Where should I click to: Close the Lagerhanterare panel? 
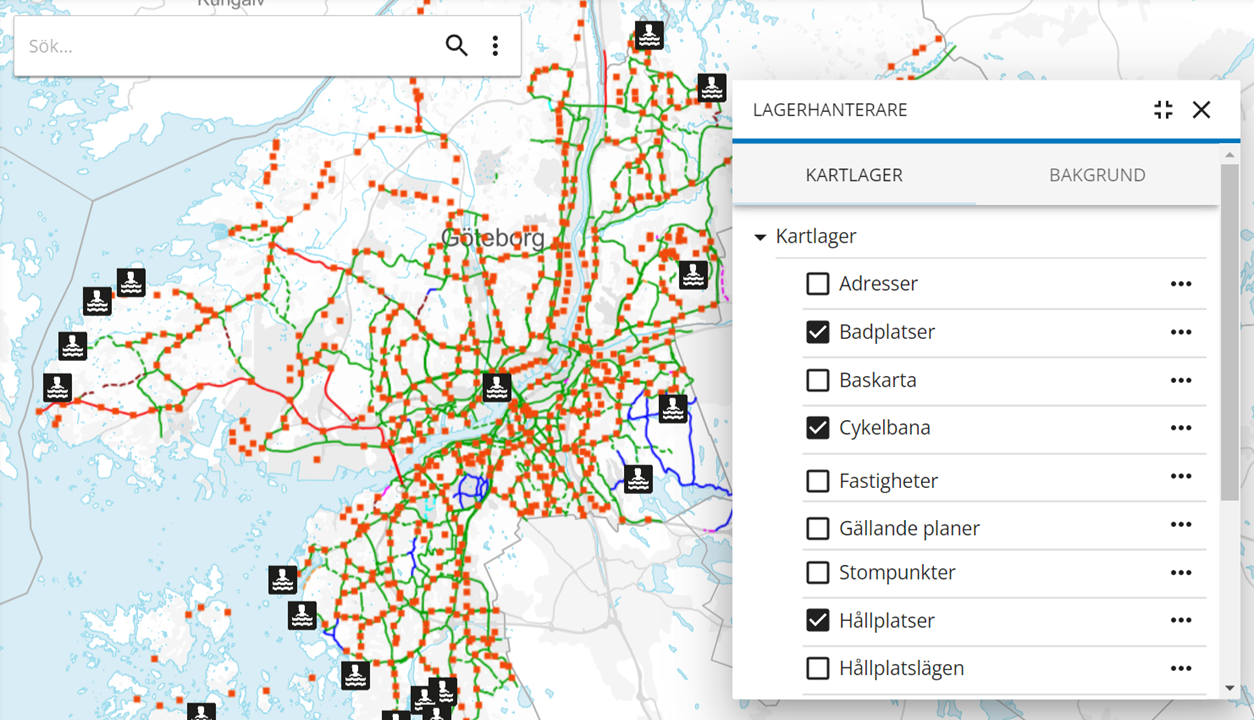click(1201, 110)
